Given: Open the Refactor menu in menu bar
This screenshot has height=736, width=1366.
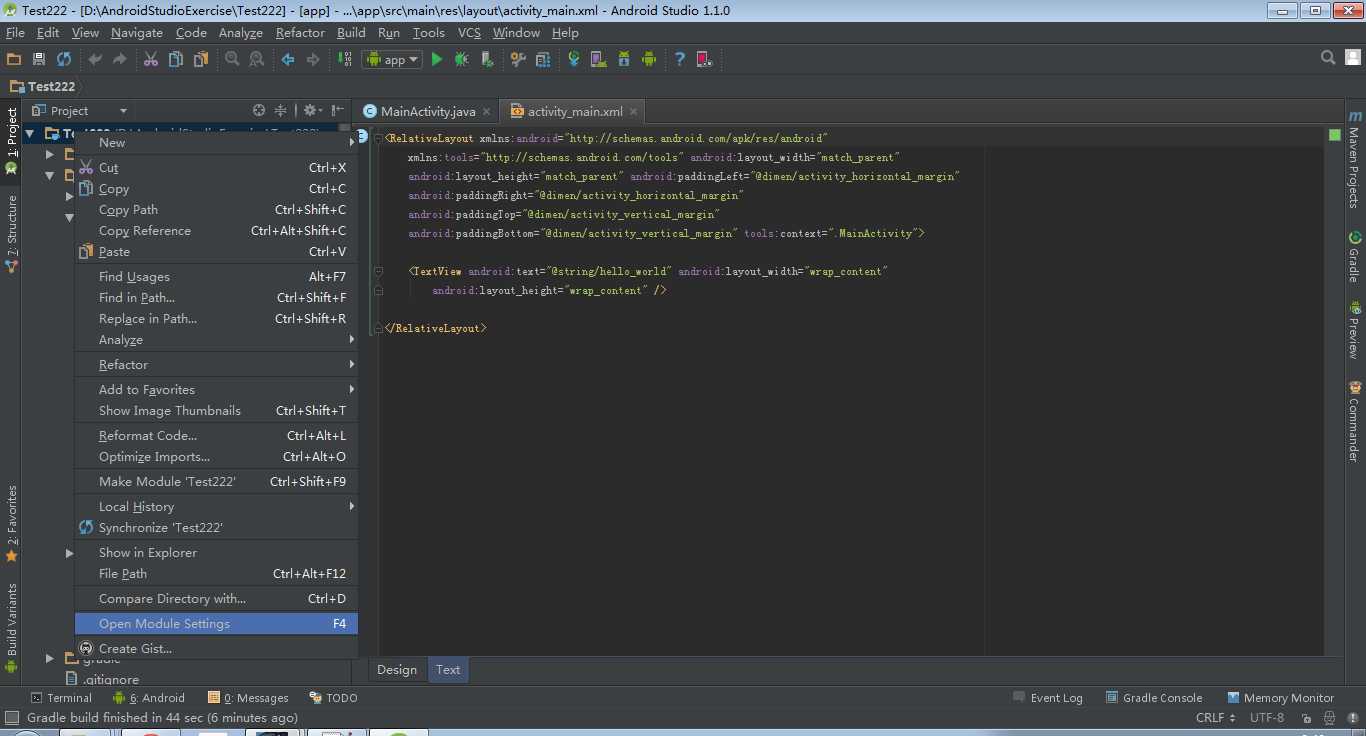Looking at the screenshot, I should pyautogui.click(x=300, y=33).
